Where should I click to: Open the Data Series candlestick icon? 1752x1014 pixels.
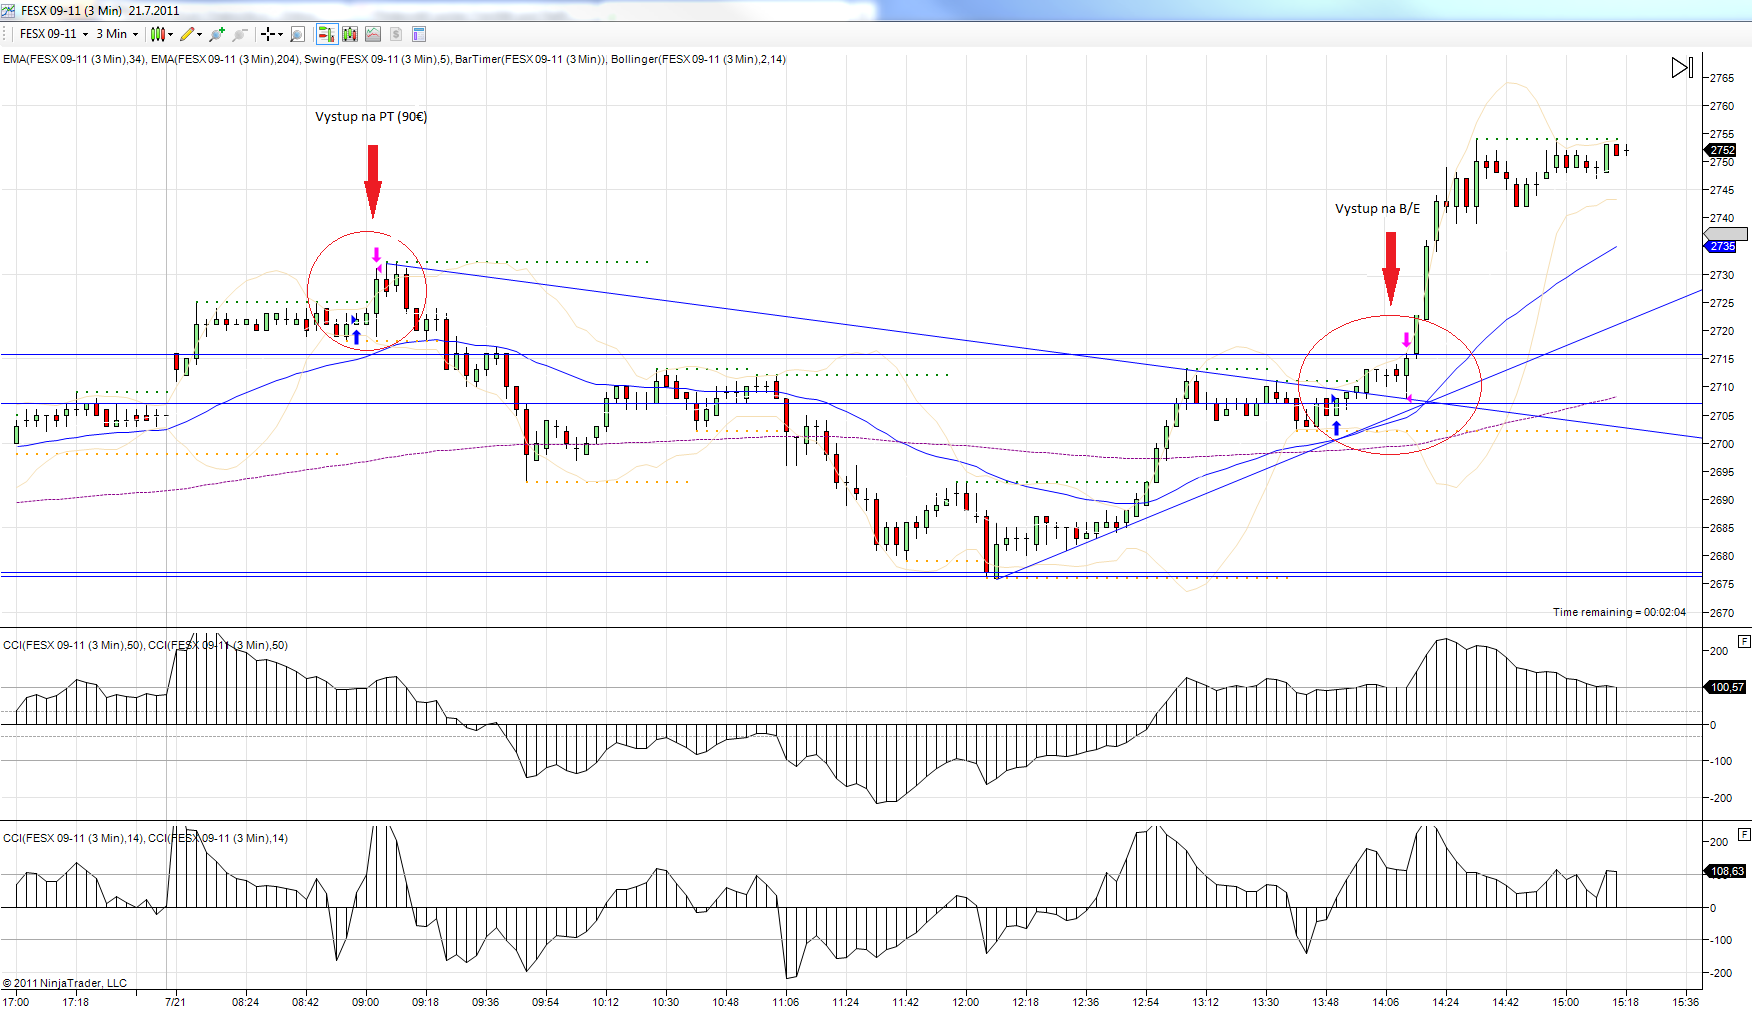(349, 34)
